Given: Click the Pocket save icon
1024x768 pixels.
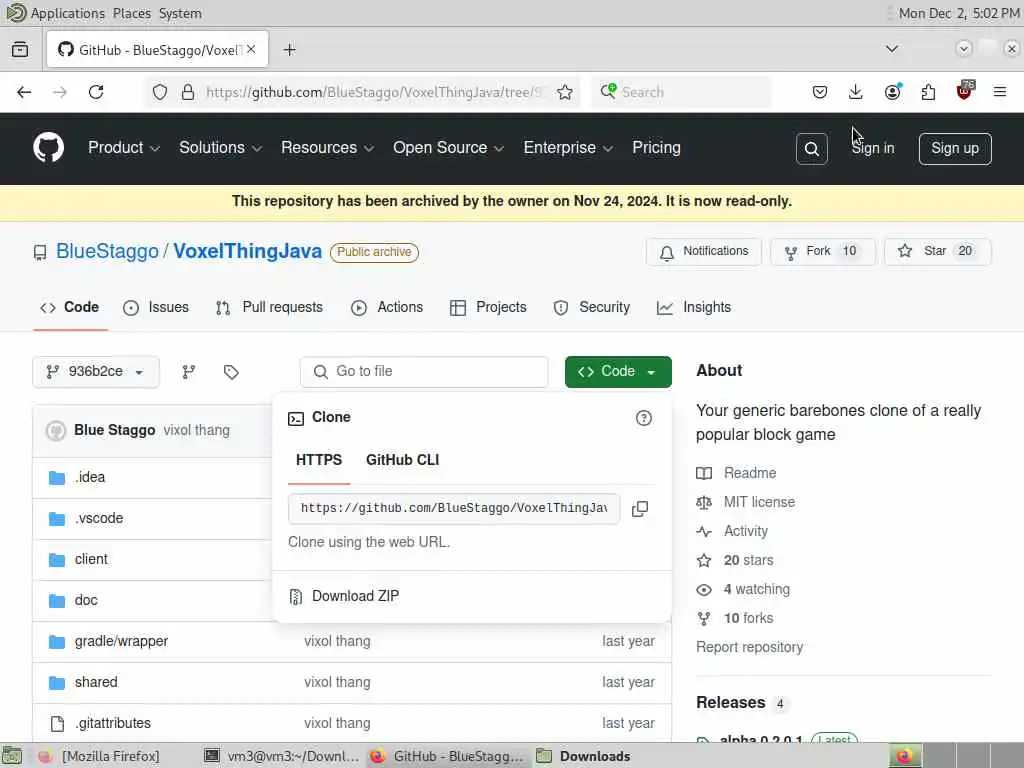Looking at the screenshot, I should (x=820, y=92).
